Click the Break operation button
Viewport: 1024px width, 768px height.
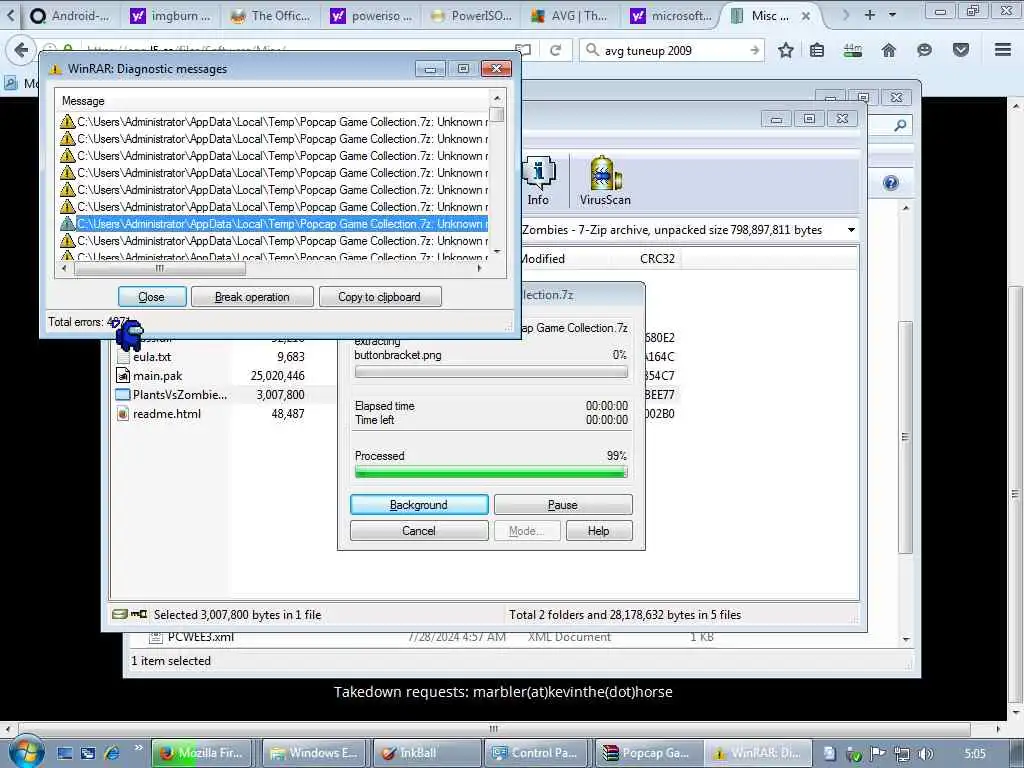coord(252,296)
